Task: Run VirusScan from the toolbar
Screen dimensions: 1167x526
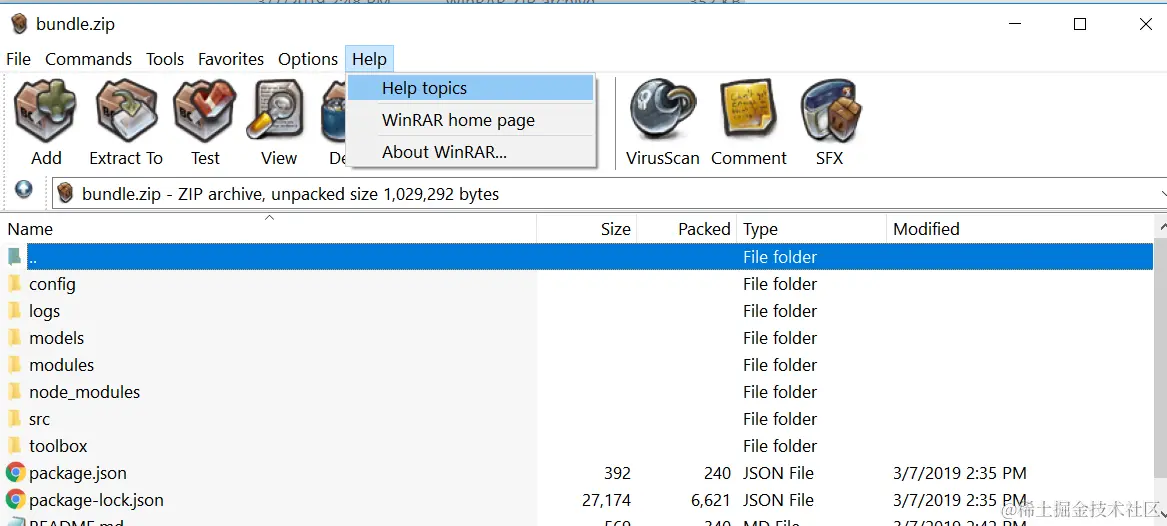Action: pos(662,124)
